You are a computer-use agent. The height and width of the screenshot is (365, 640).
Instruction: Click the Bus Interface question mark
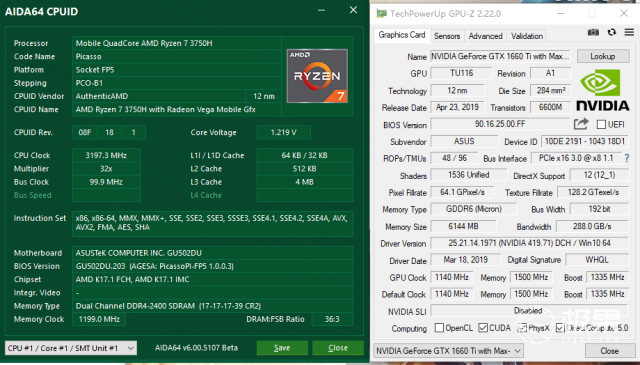627,158
